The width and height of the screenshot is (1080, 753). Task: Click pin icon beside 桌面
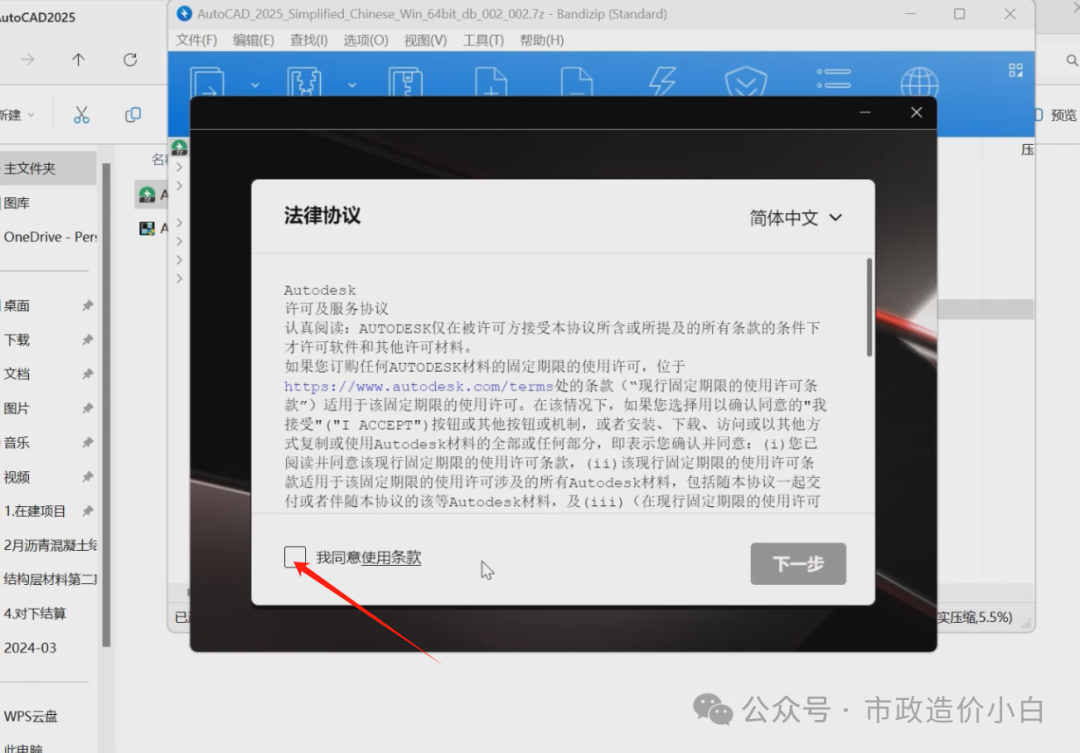tap(87, 305)
